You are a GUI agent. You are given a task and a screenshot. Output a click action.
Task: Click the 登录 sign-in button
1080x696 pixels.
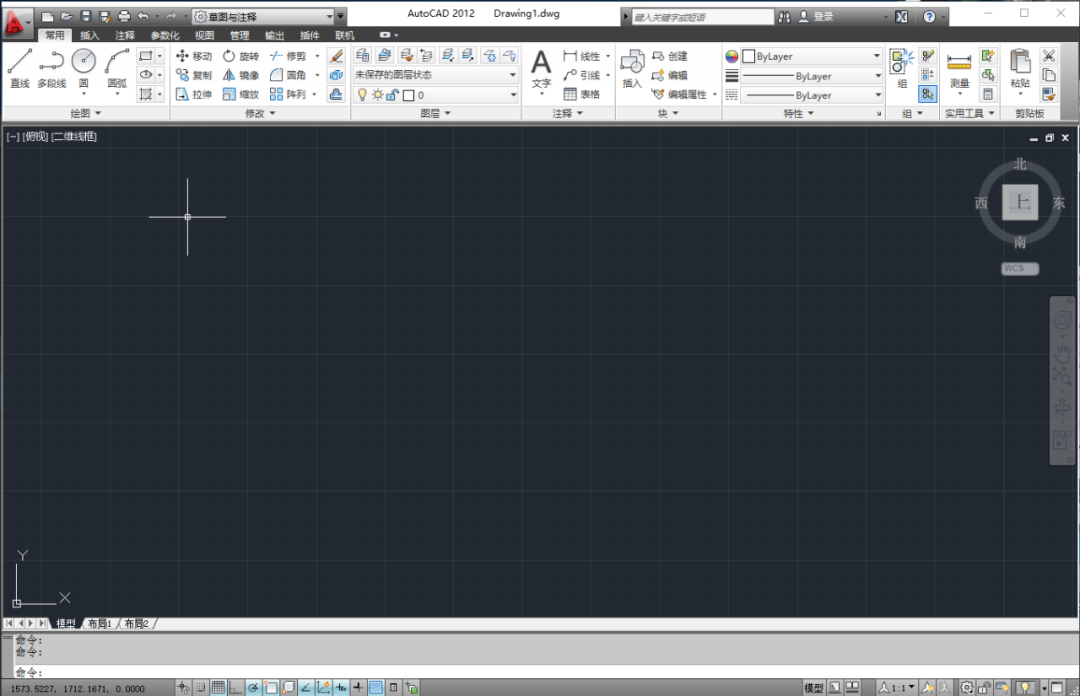pos(816,17)
